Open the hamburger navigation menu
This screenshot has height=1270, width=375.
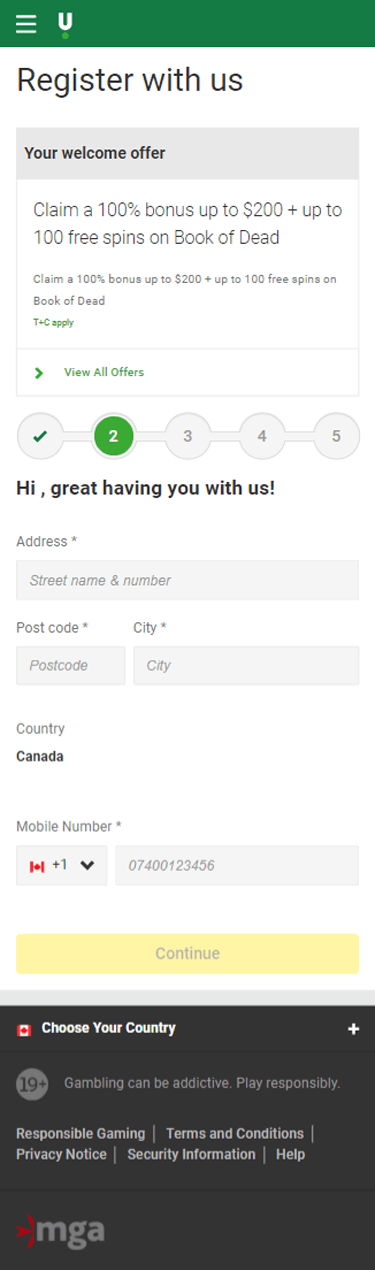point(26,24)
